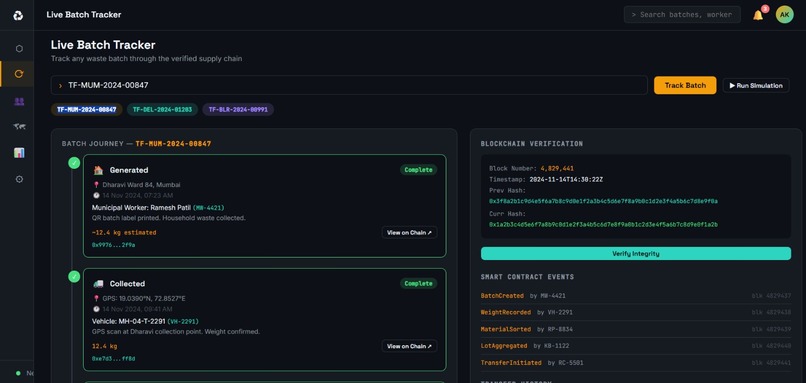The width and height of the screenshot is (806, 383).
Task: Click the green checkmark beside Generated
Action: [74, 163]
